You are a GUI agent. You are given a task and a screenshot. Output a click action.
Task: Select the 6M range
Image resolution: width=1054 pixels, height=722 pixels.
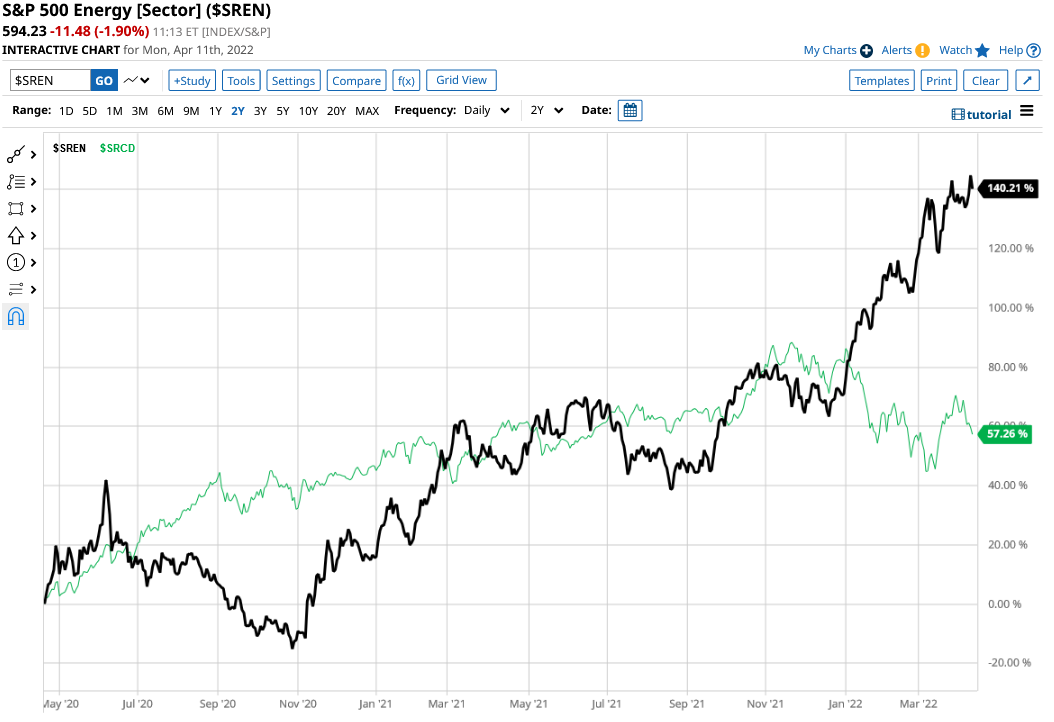pos(165,111)
